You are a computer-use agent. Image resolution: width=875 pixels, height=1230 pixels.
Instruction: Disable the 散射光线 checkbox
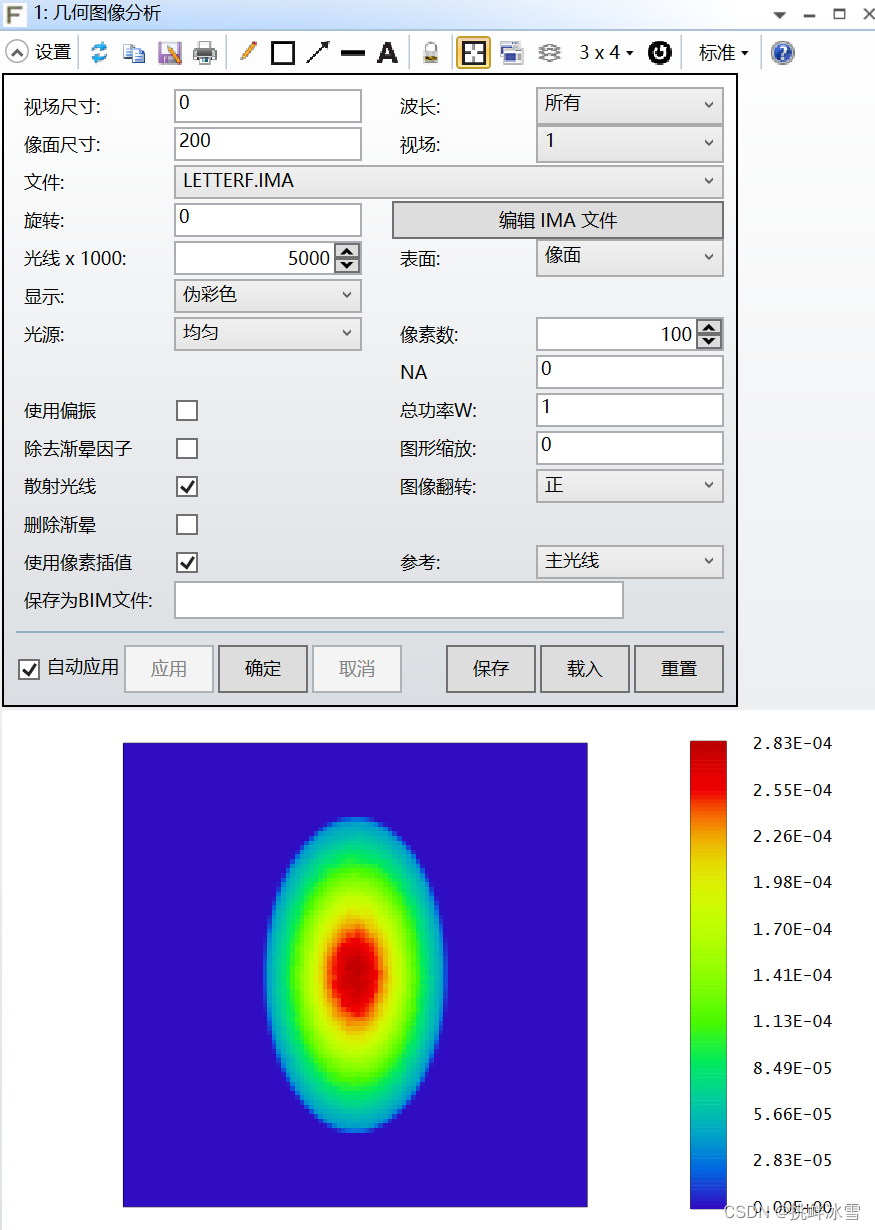coord(187,486)
